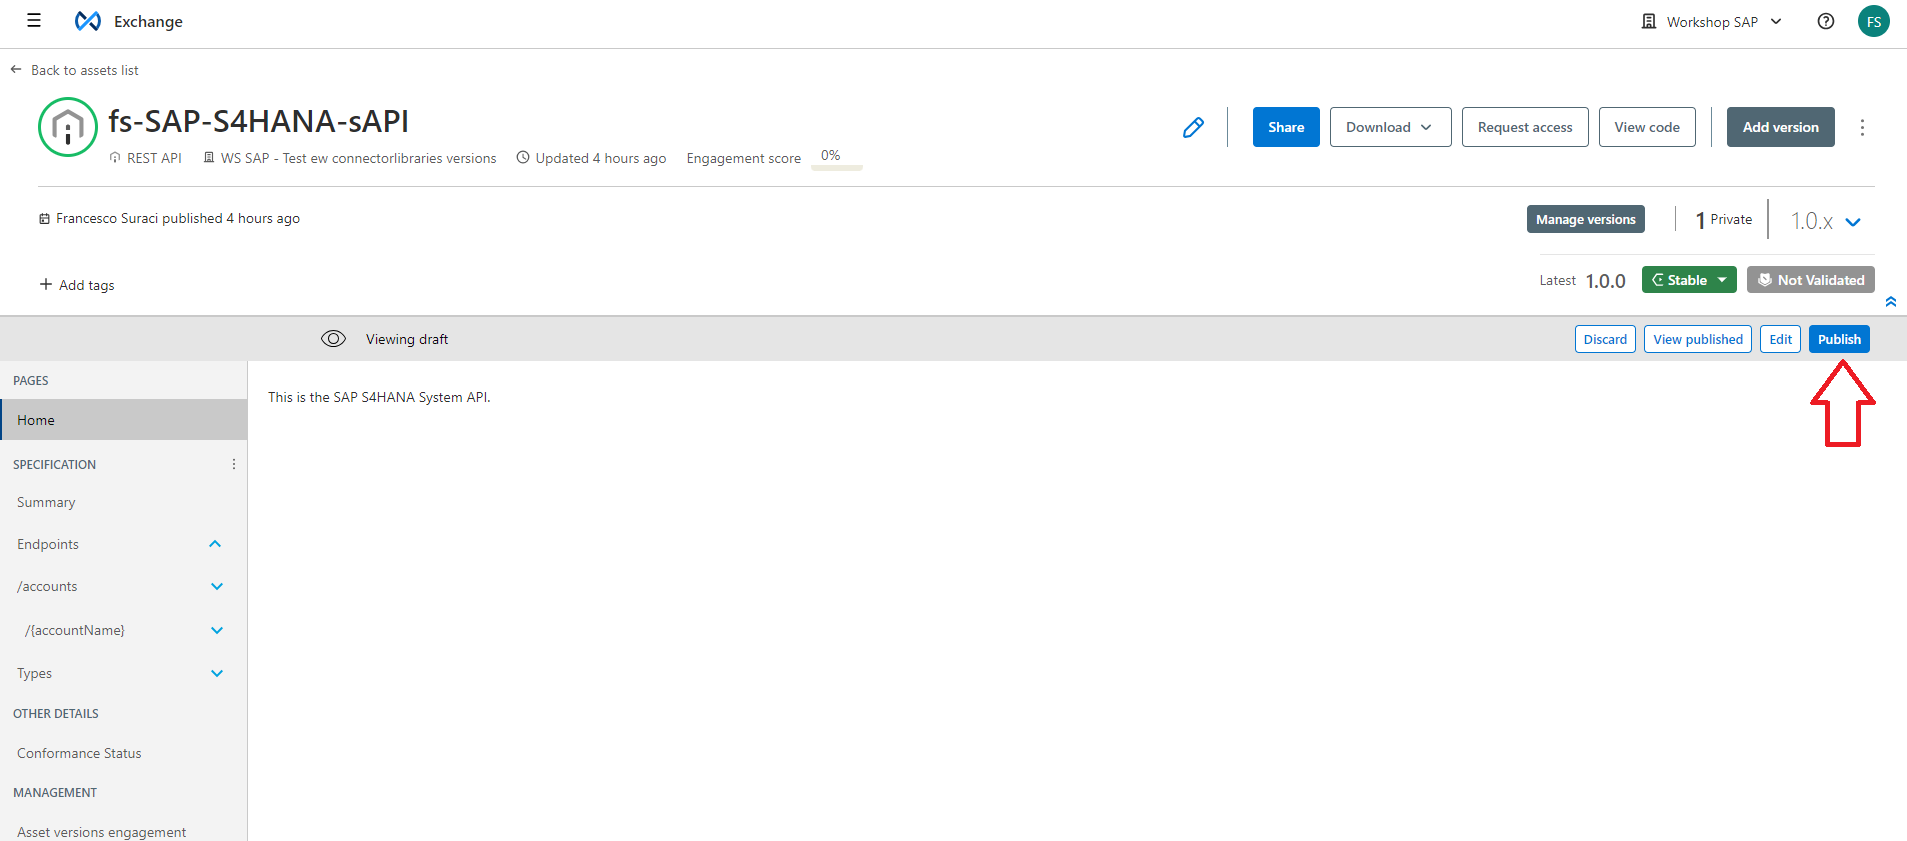Select the Endpoints item in sidebar
This screenshot has width=1907, height=841.
(48, 544)
